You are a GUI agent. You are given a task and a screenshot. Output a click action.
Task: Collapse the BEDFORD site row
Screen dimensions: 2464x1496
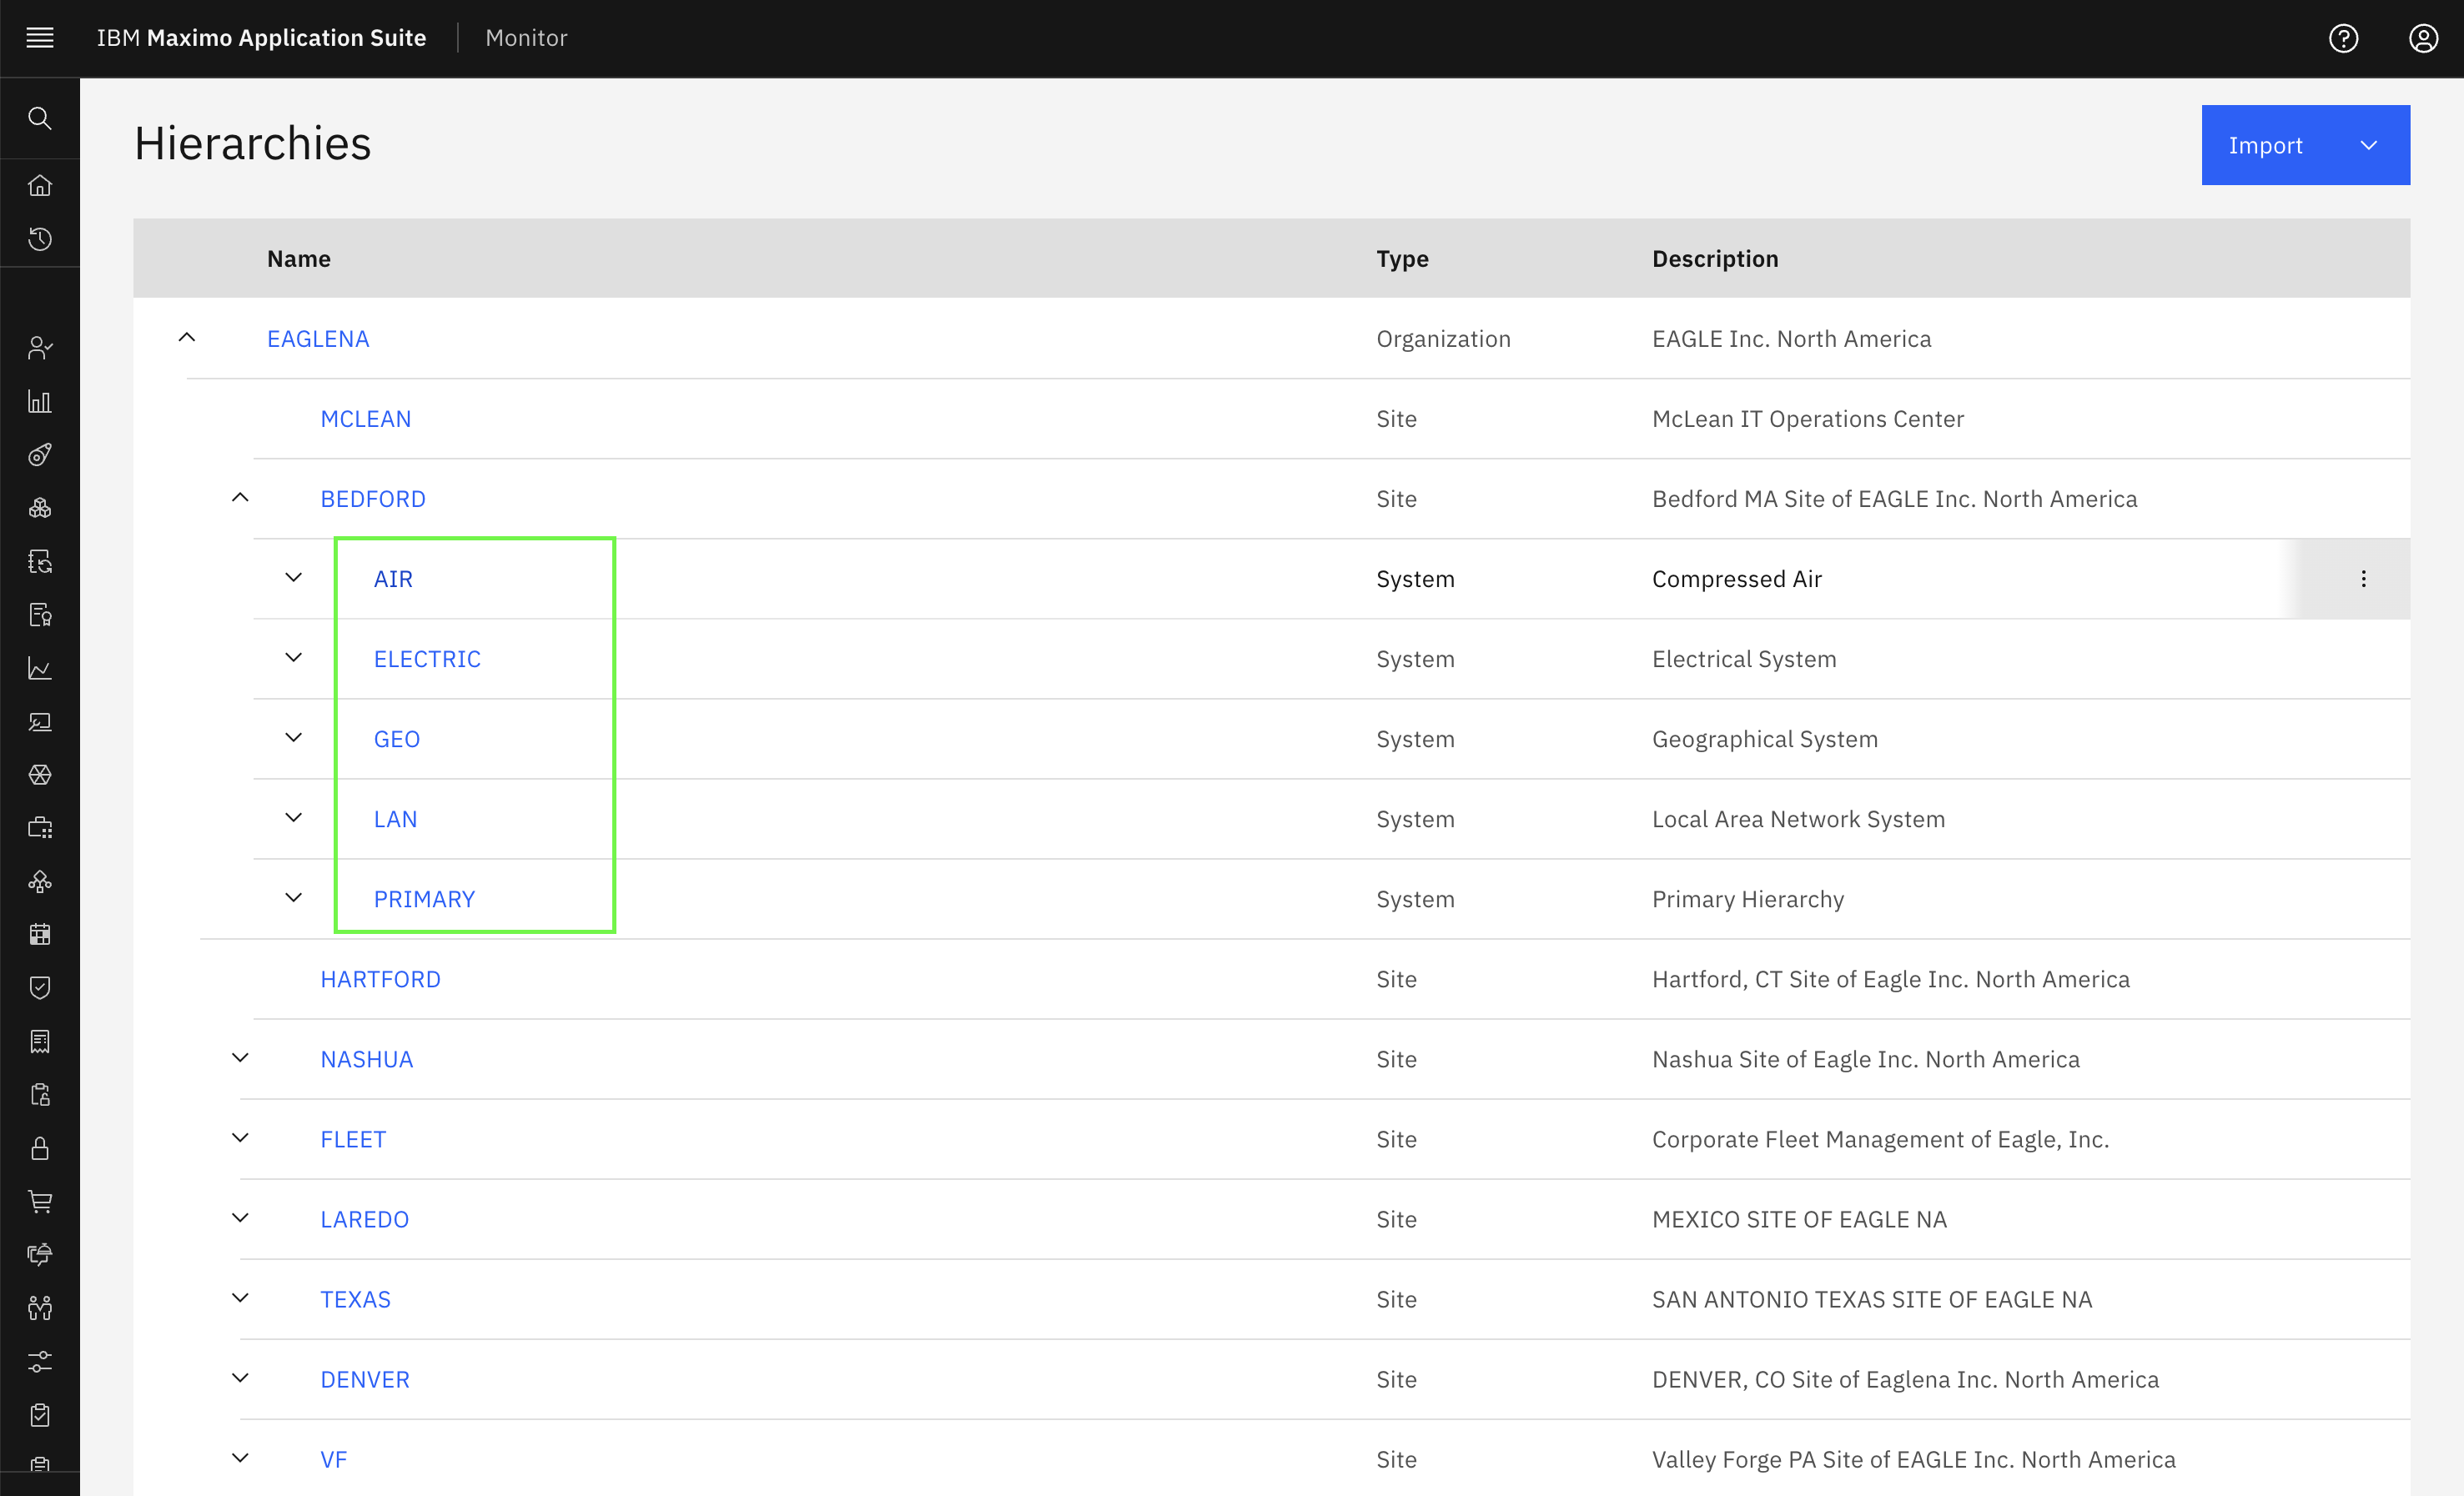[240, 498]
